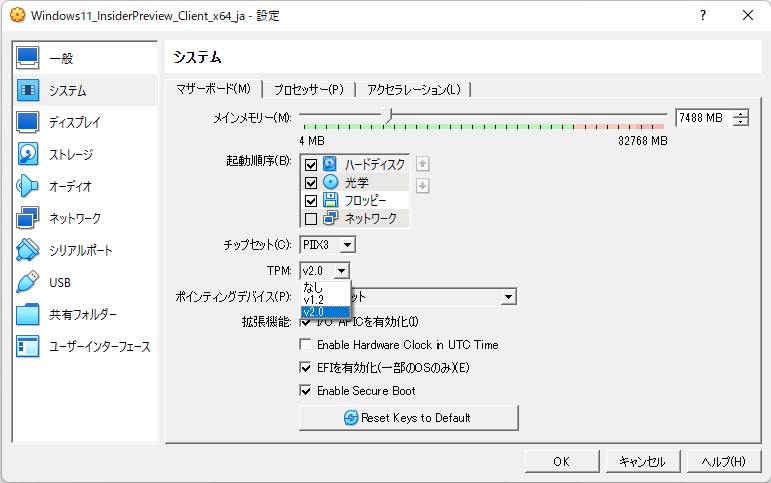This screenshot has height=483, width=771.
Task: Toggle the ハードディスク boot checkbox
Action: pyautogui.click(x=311, y=164)
